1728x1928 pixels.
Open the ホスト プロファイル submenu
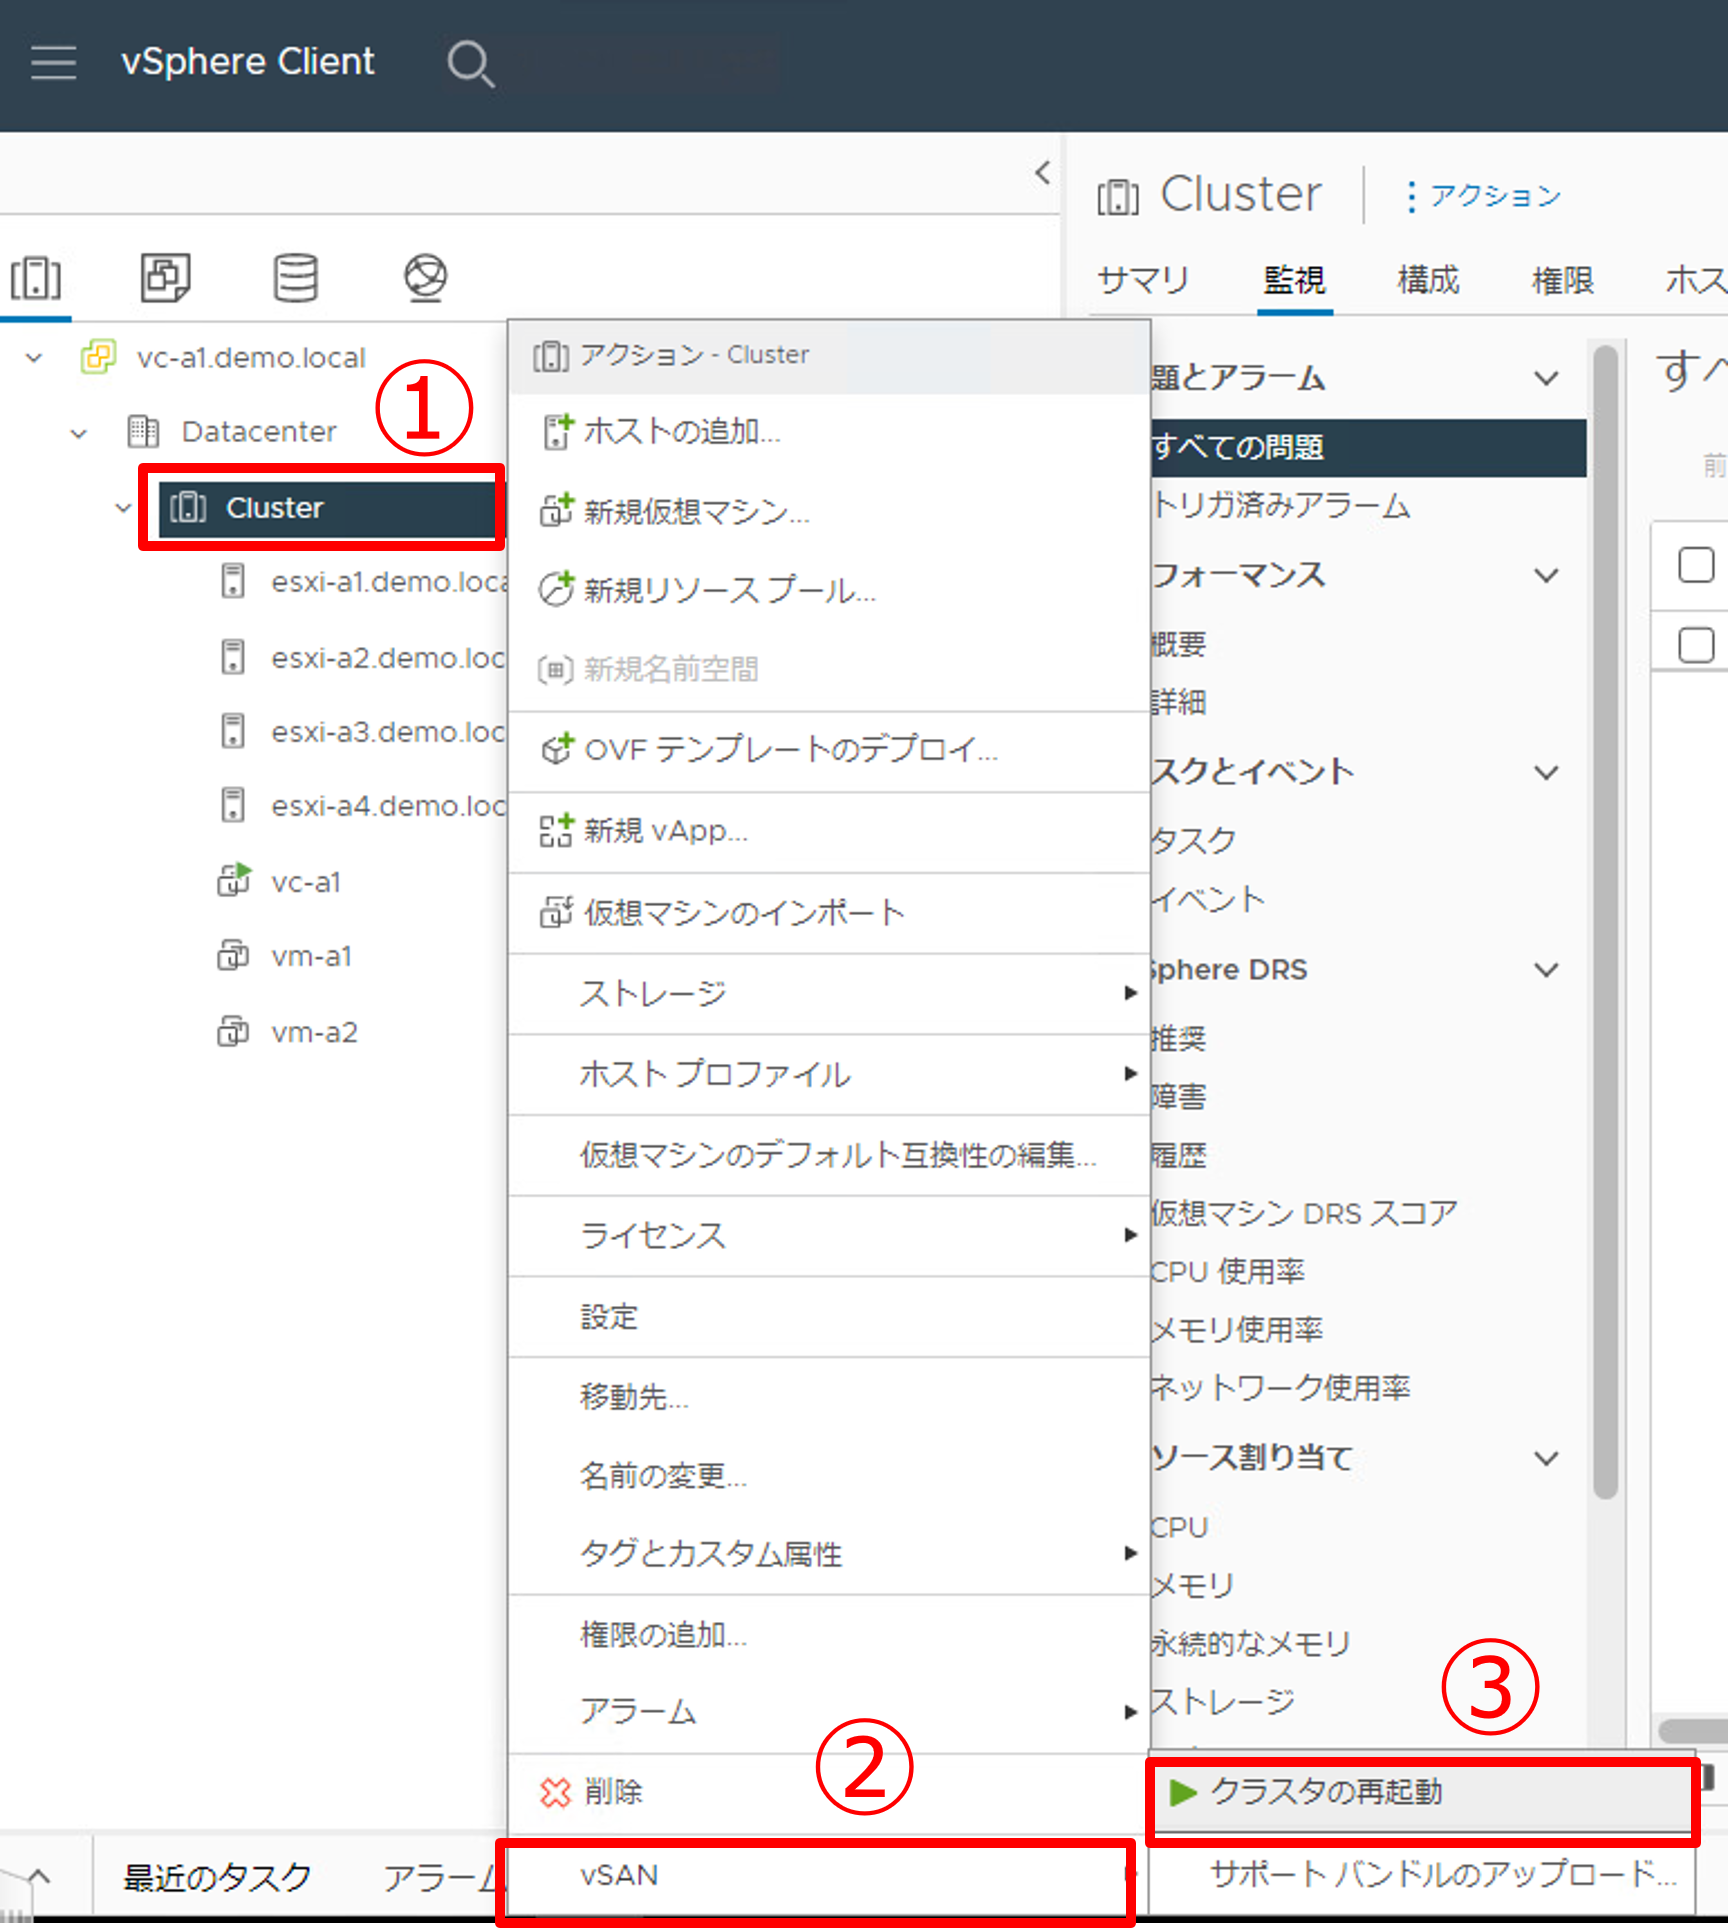click(829, 1074)
